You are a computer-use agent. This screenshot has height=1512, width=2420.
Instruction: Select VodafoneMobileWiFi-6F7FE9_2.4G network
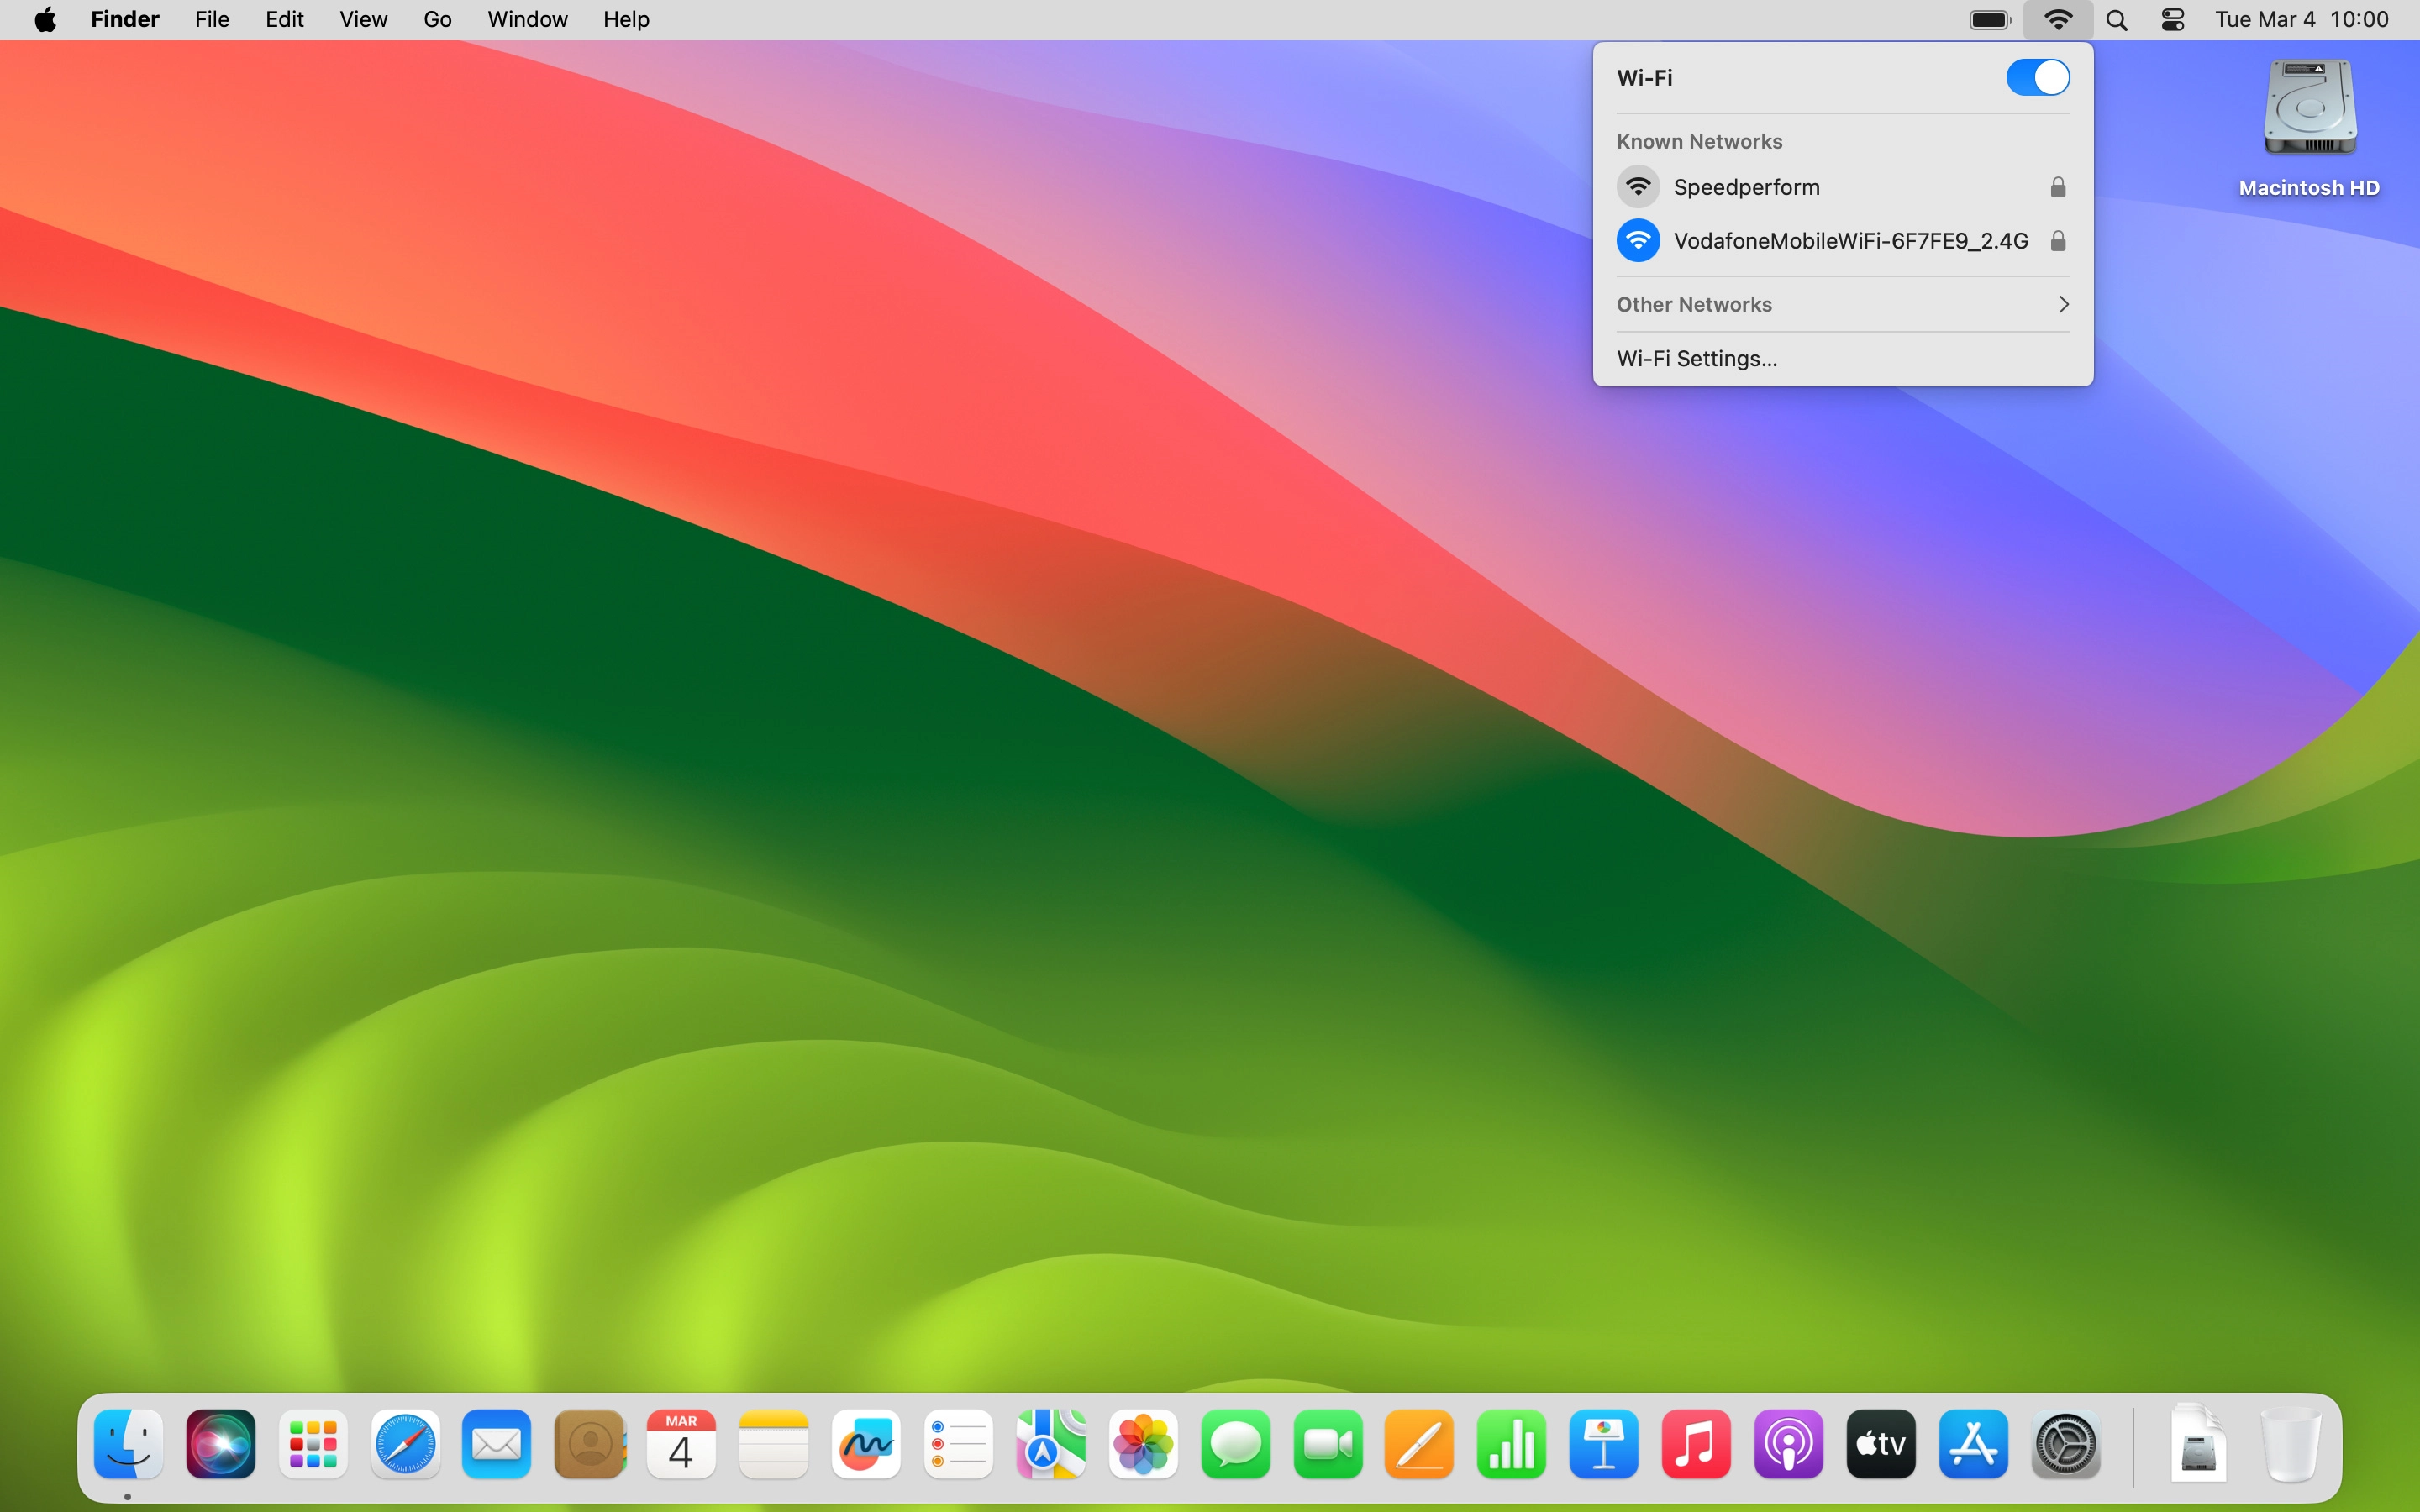[x=1843, y=241]
